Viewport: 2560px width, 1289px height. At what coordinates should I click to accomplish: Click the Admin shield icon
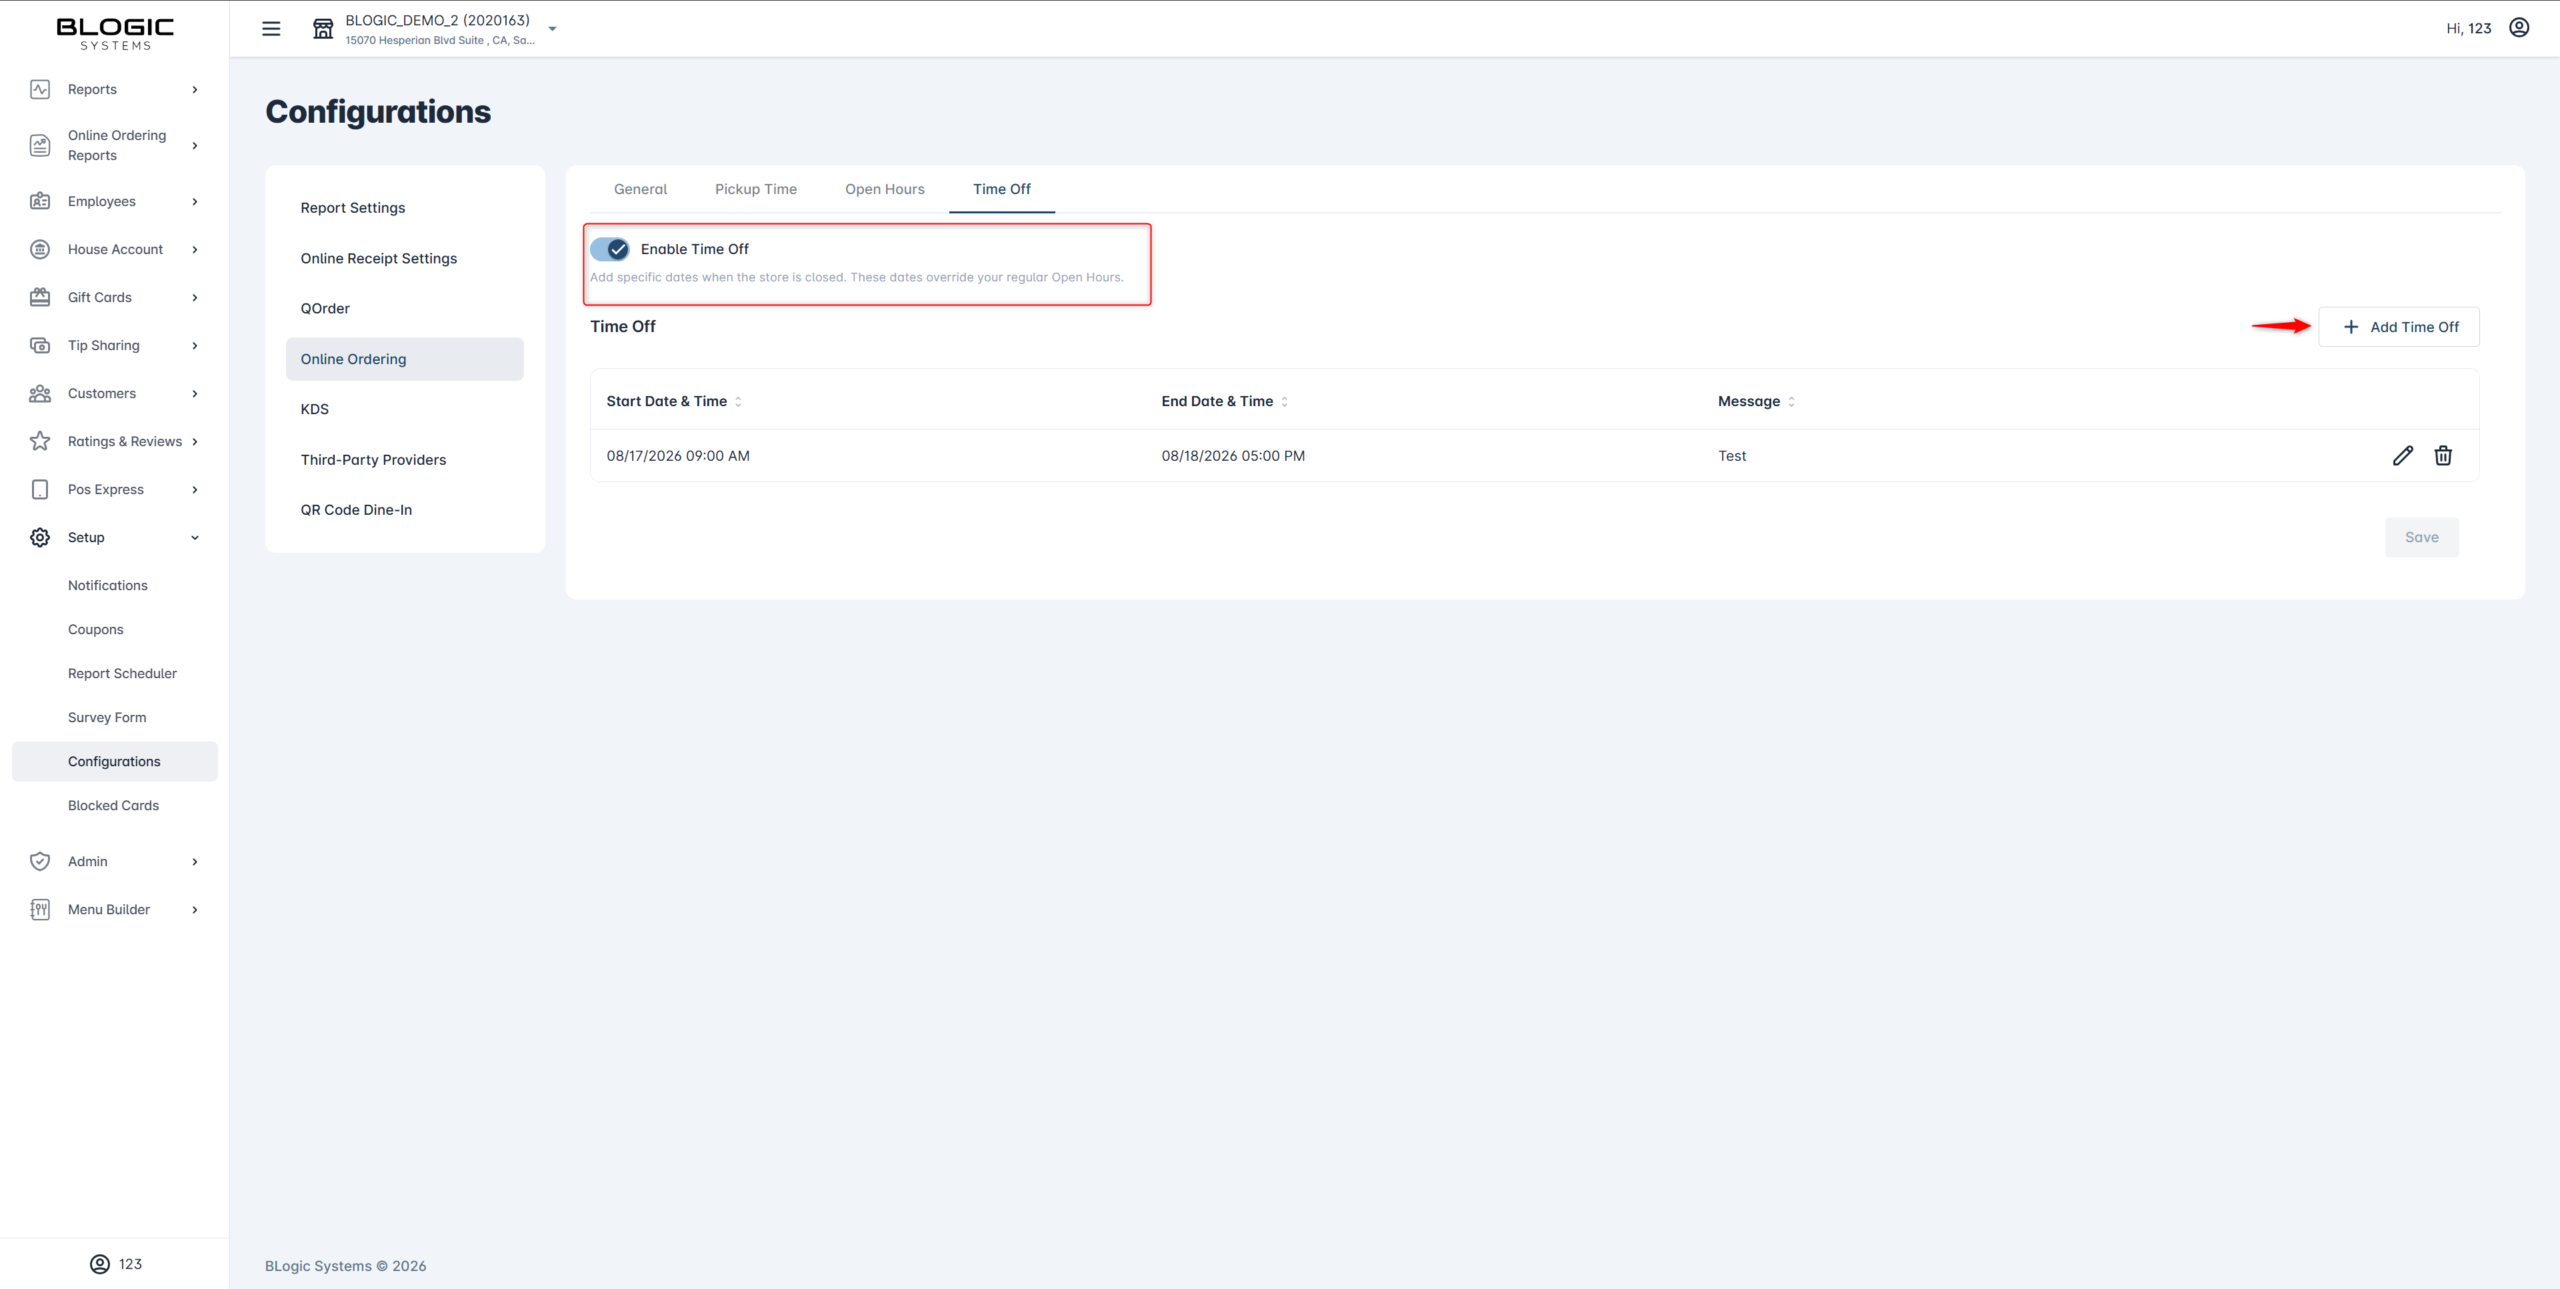pos(40,861)
